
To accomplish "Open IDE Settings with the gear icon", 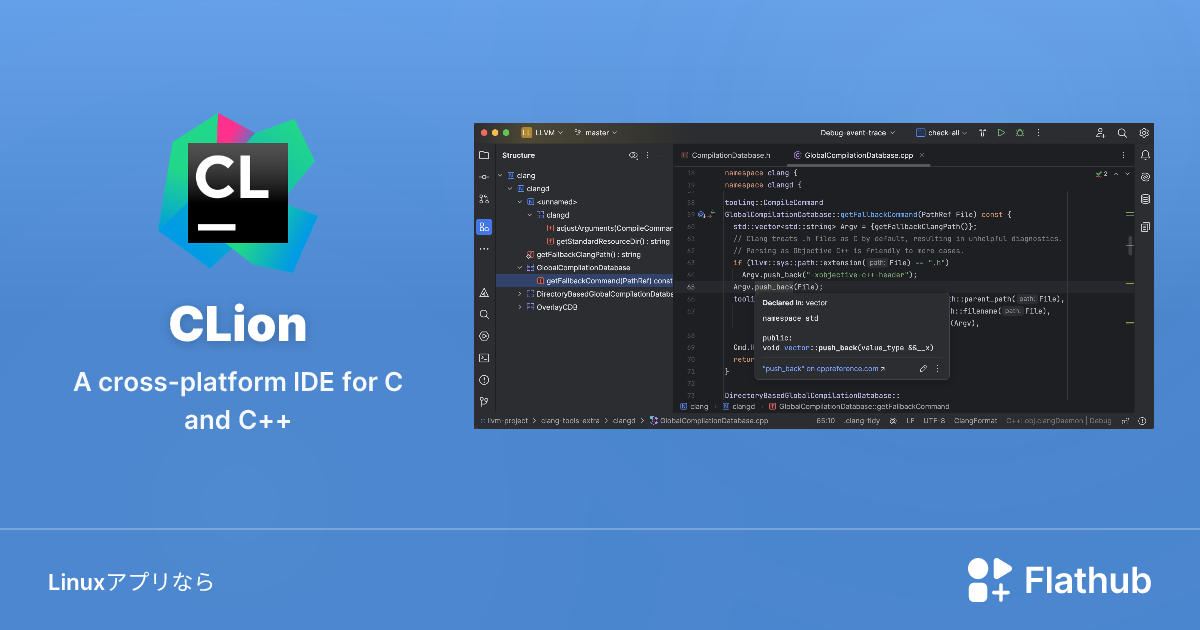I will [x=1144, y=132].
